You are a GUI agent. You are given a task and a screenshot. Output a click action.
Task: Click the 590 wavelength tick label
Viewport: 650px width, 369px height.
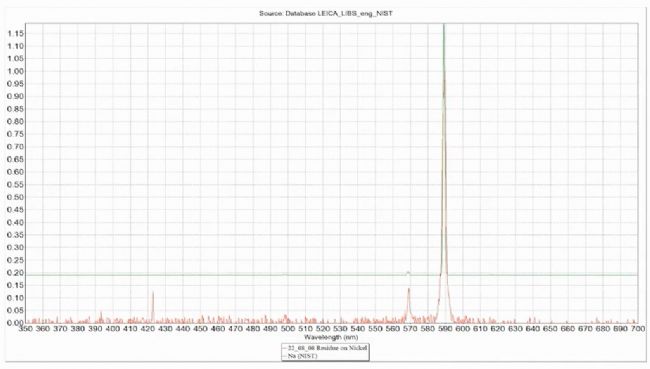pos(445,329)
